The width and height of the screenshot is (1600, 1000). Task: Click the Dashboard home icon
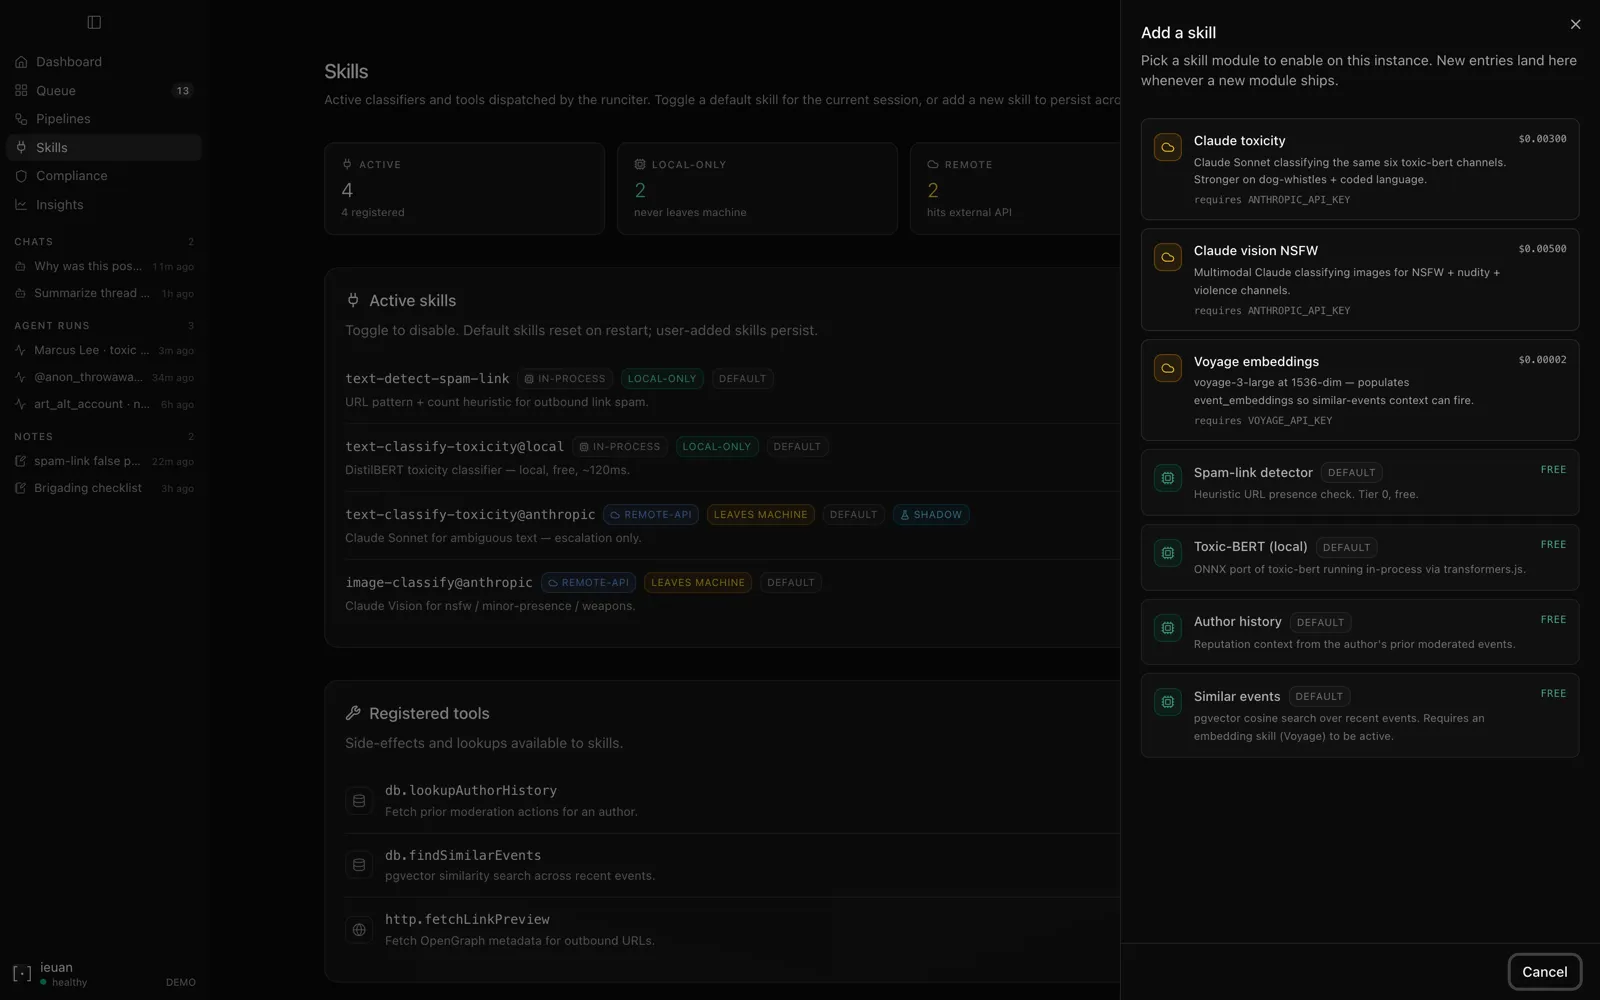21,62
